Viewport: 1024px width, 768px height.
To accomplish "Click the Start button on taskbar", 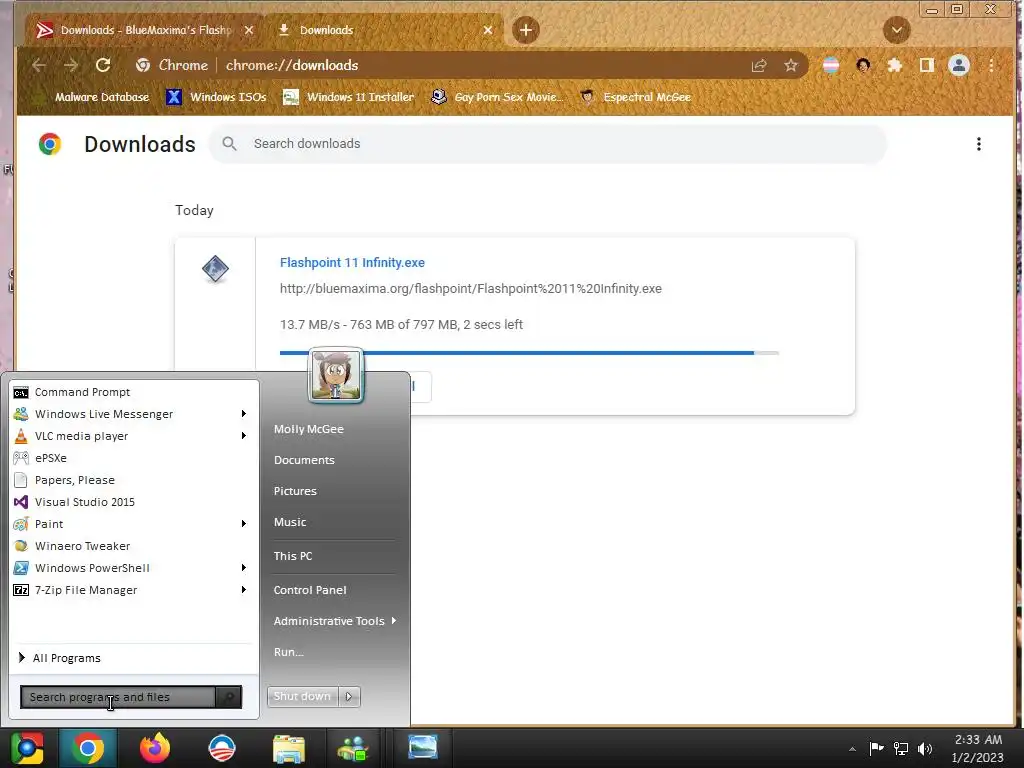I will coord(27,748).
